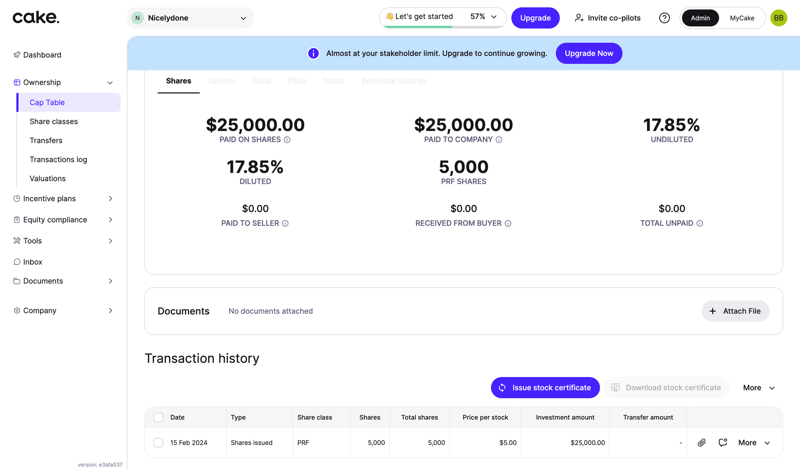Click the Cake logo

point(36,17)
